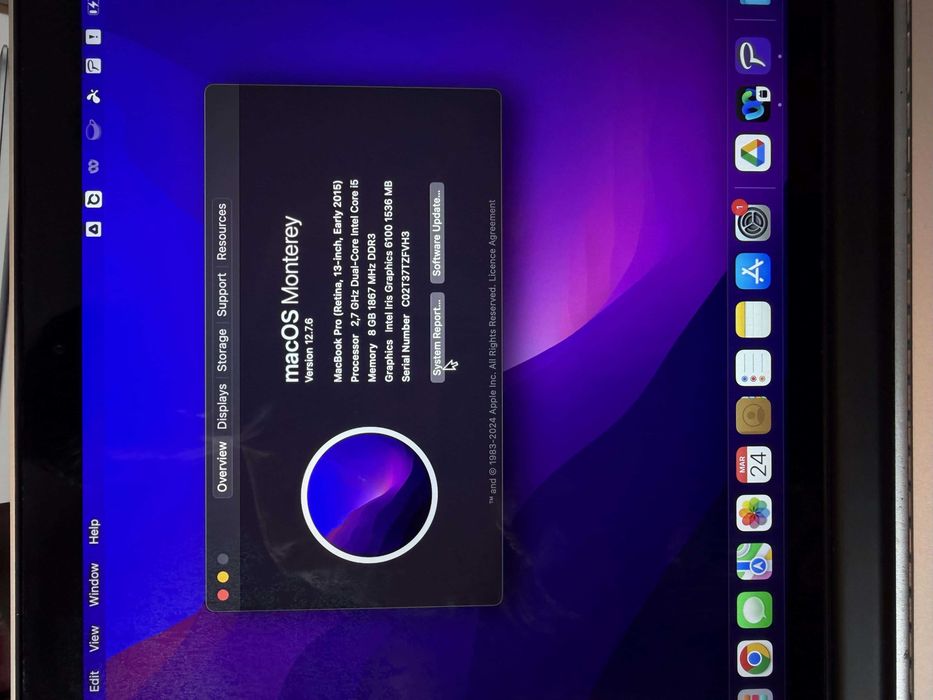Image resolution: width=933 pixels, height=700 pixels.
Task: Click the Google Drive triangle menu bar icon
Action: click(93, 229)
